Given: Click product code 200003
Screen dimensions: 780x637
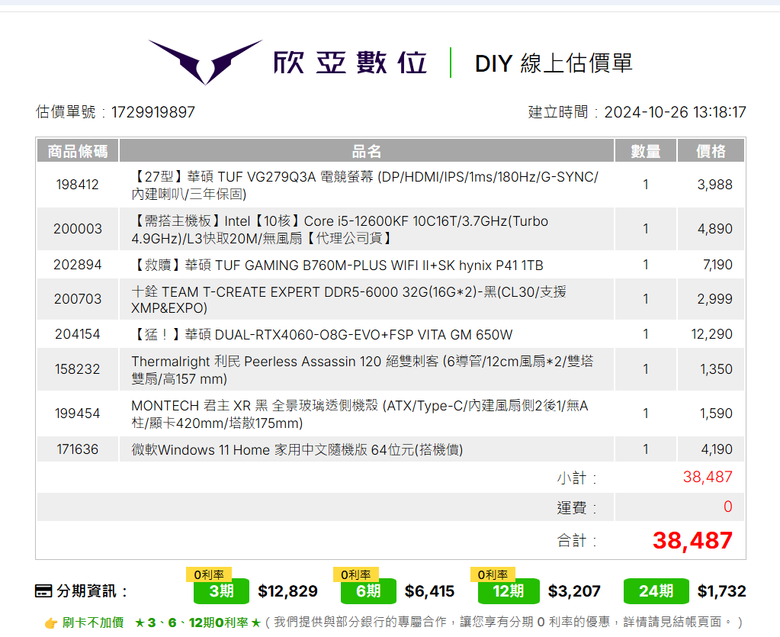Looking at the screenshot, I should point(78,229).
